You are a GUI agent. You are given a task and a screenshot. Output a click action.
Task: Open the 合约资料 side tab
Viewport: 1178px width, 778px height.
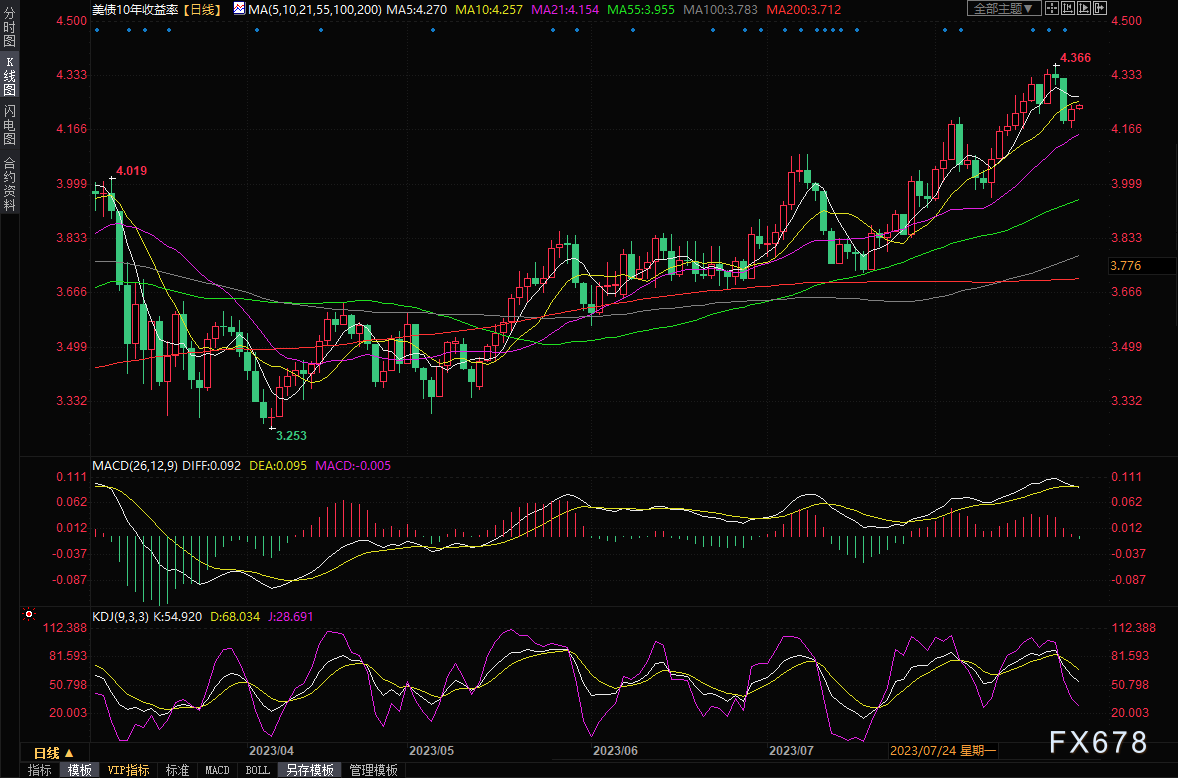9,183
